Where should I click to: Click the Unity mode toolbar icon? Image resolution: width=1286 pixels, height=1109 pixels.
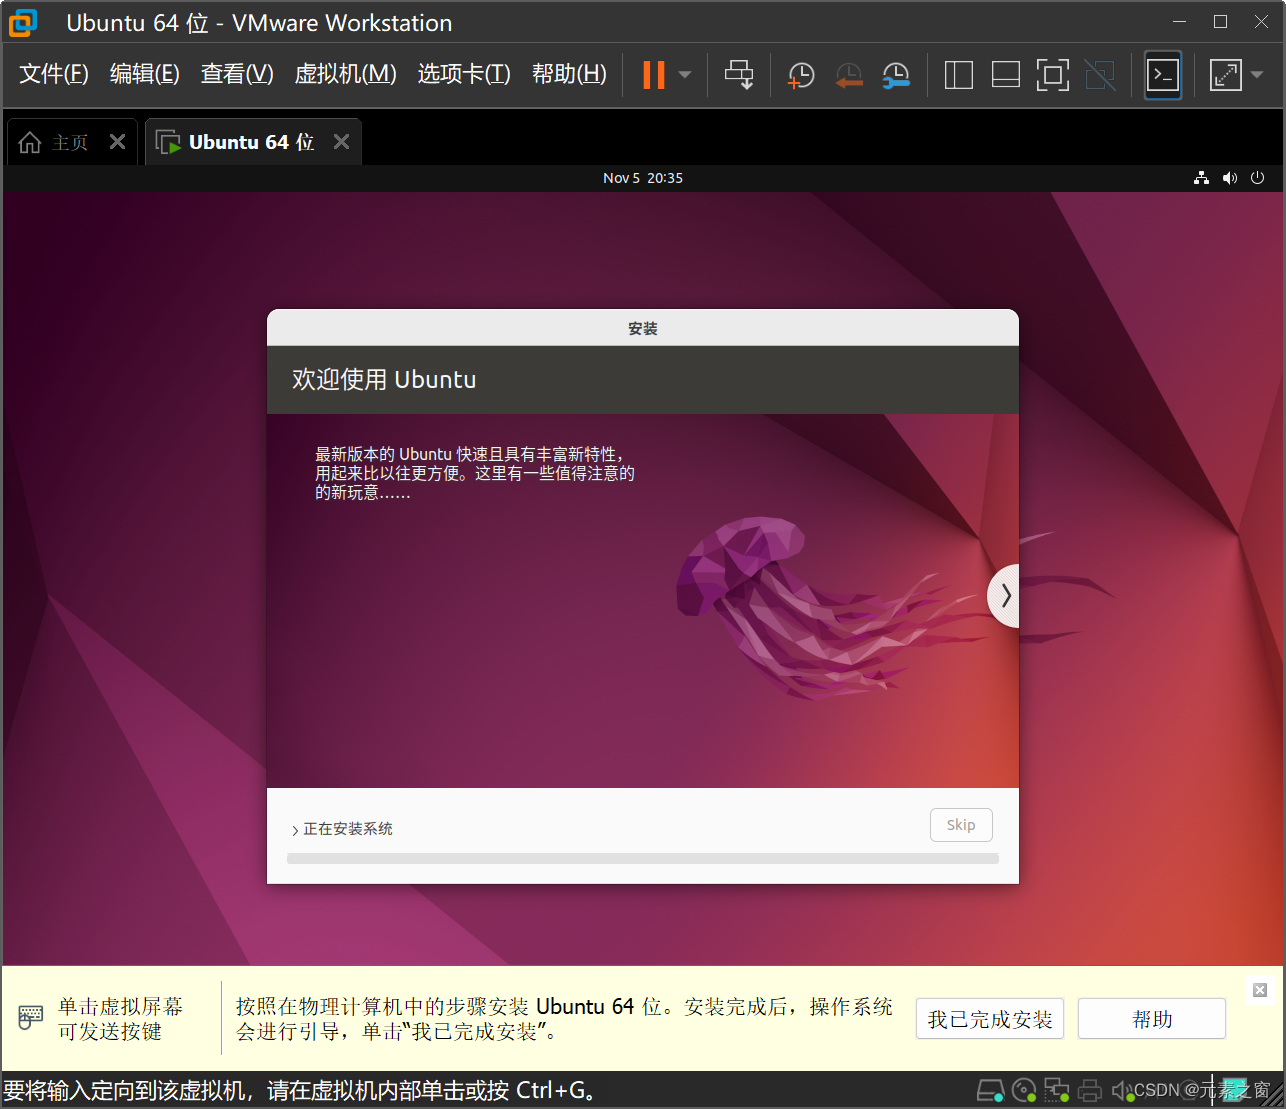[1100, 75]
